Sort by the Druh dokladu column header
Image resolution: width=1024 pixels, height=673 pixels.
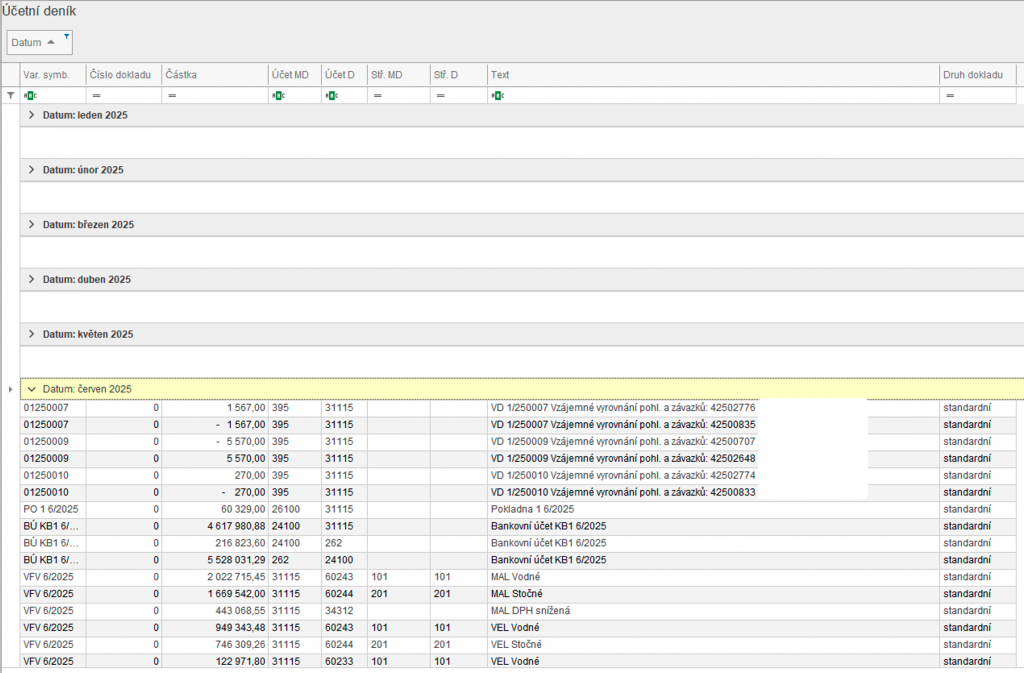coord(978,75)
